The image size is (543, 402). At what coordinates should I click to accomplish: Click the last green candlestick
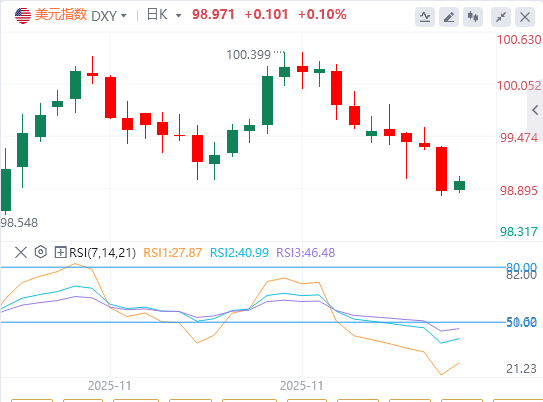click(x=460, y=185)
